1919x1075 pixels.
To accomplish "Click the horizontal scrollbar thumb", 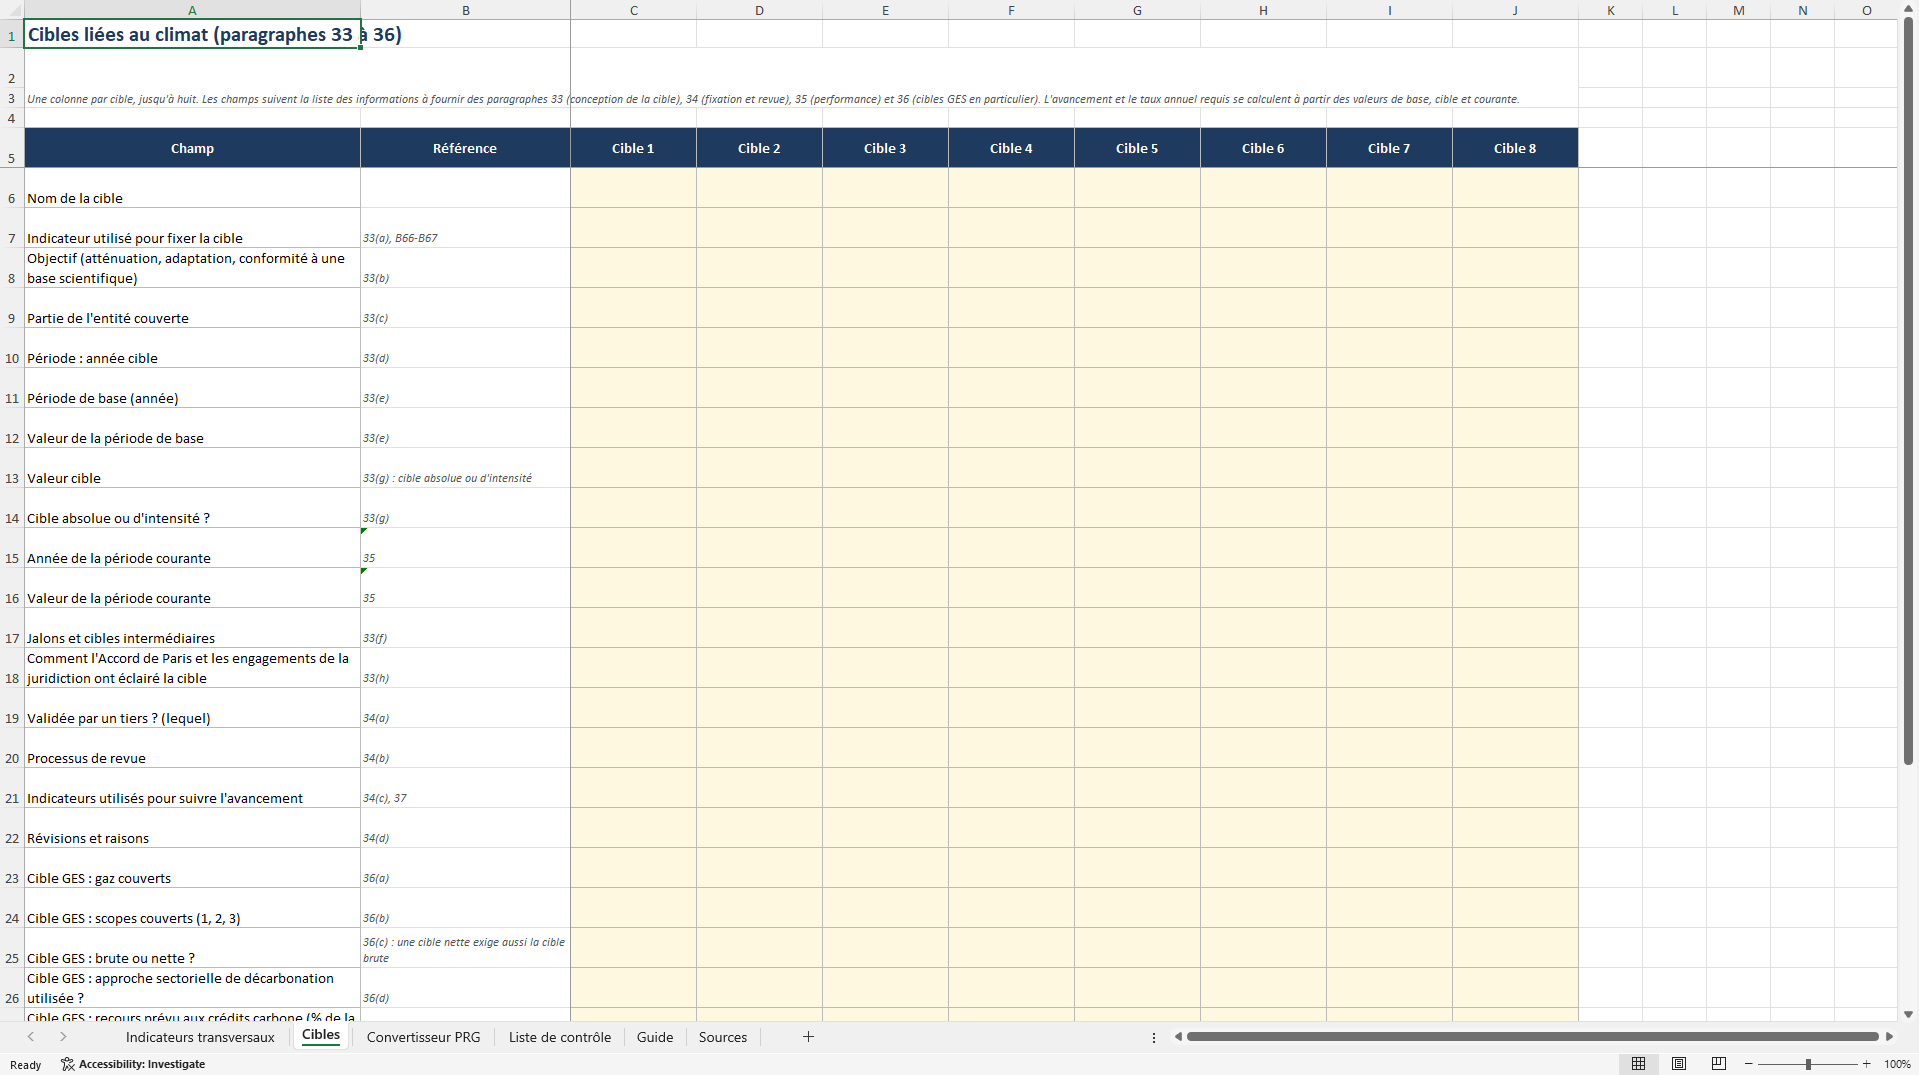I will click(x=1532, y=1037).
